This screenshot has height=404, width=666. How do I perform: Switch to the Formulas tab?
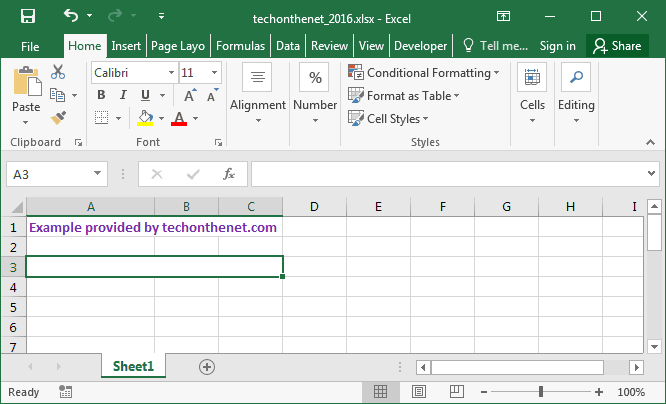coord(240,46)
